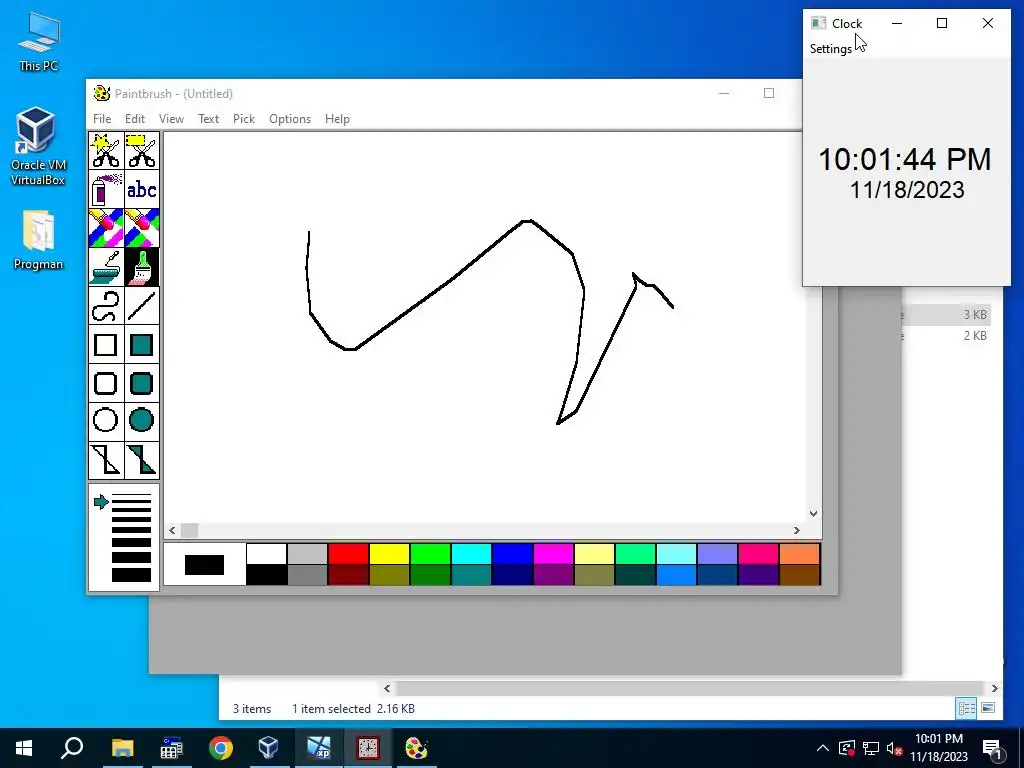Pick the cyan color swatch
The image size is (1024, 768).
pyautogui.click(x=472, y=554)
